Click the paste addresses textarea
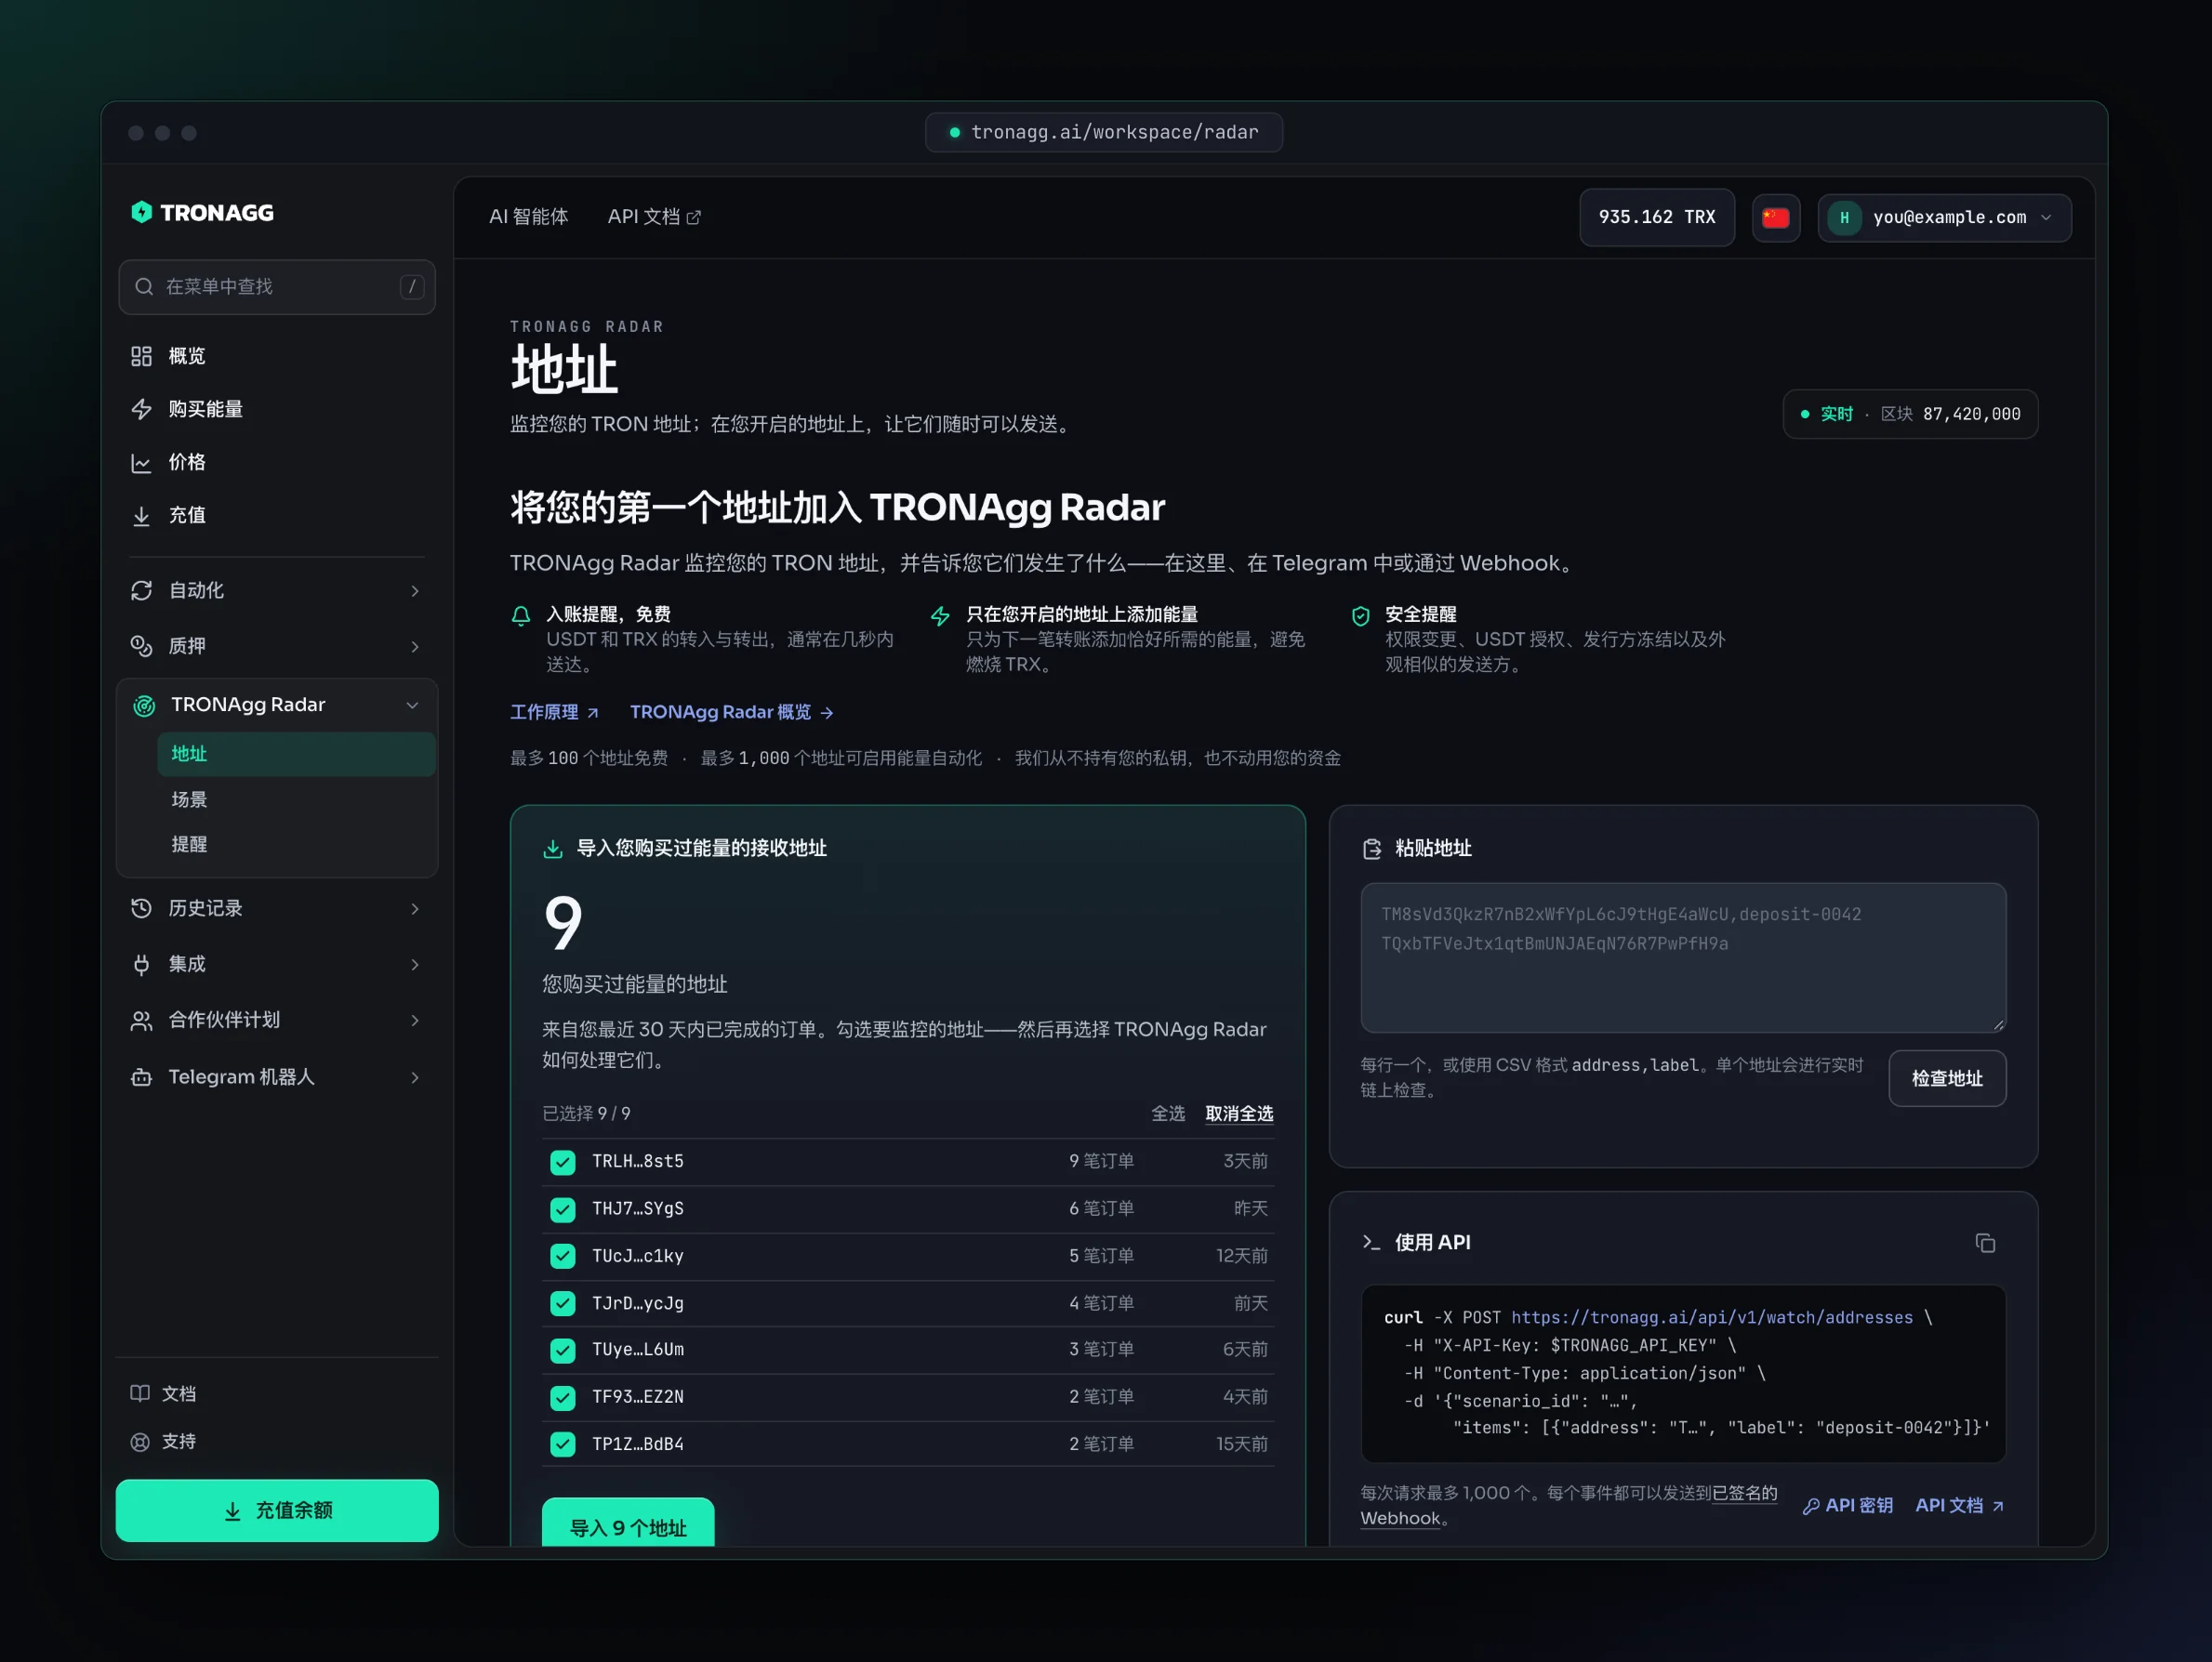 click(x=1683, y=958)
